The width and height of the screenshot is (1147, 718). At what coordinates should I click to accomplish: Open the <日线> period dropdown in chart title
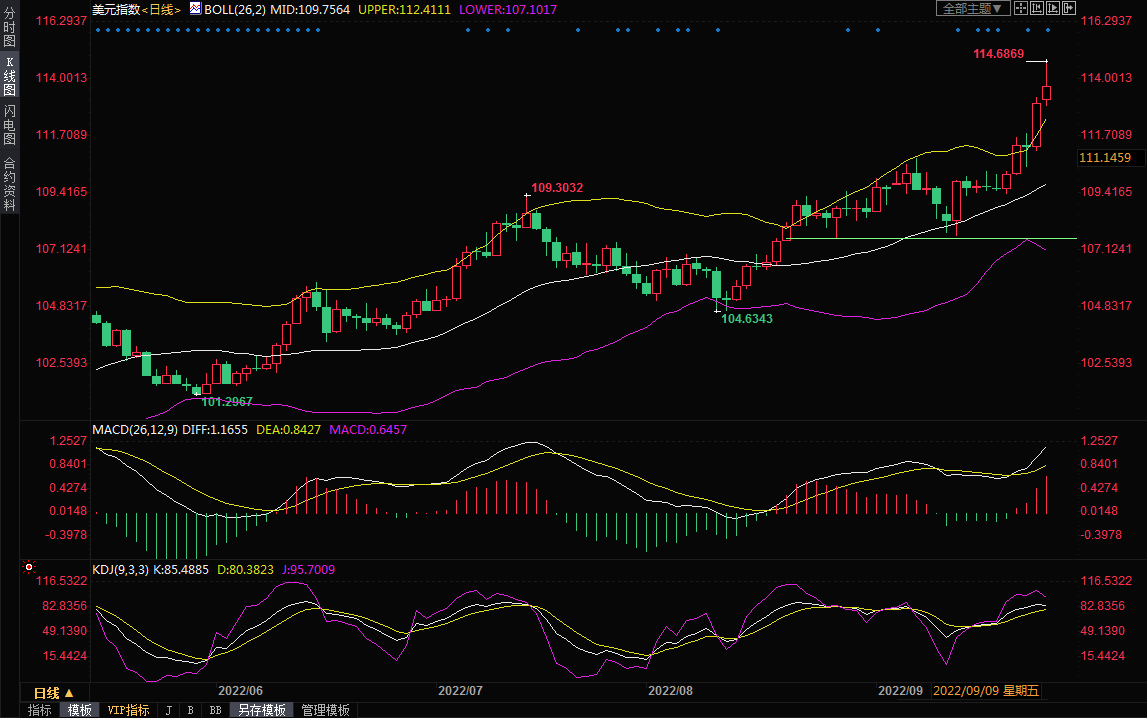tap(160, 9)
